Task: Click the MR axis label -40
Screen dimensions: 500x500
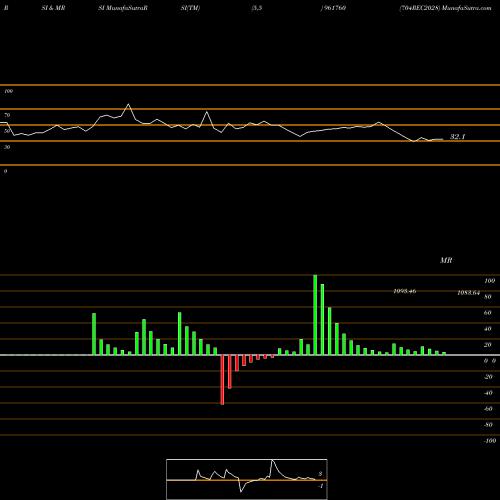Action: click(x=488, y=393)
